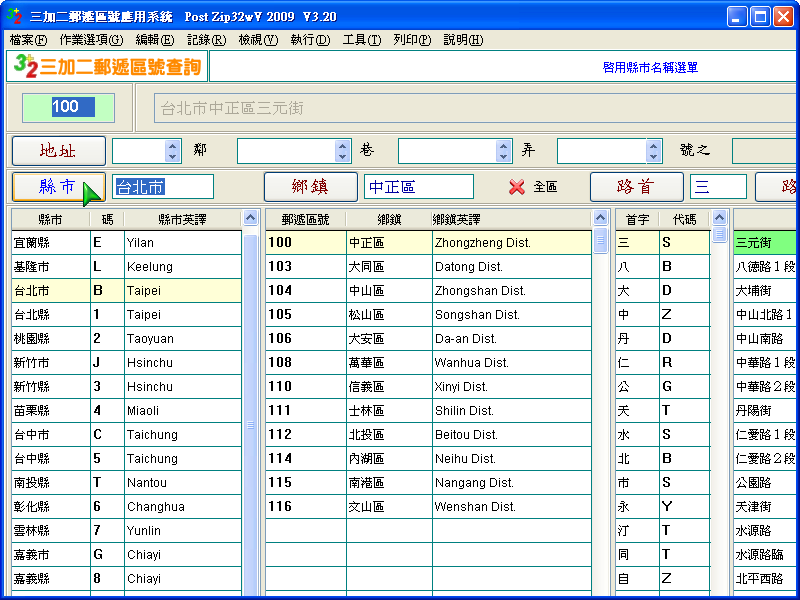
Task: Click the 縣市 button
Action: click(x=59, y=187)
